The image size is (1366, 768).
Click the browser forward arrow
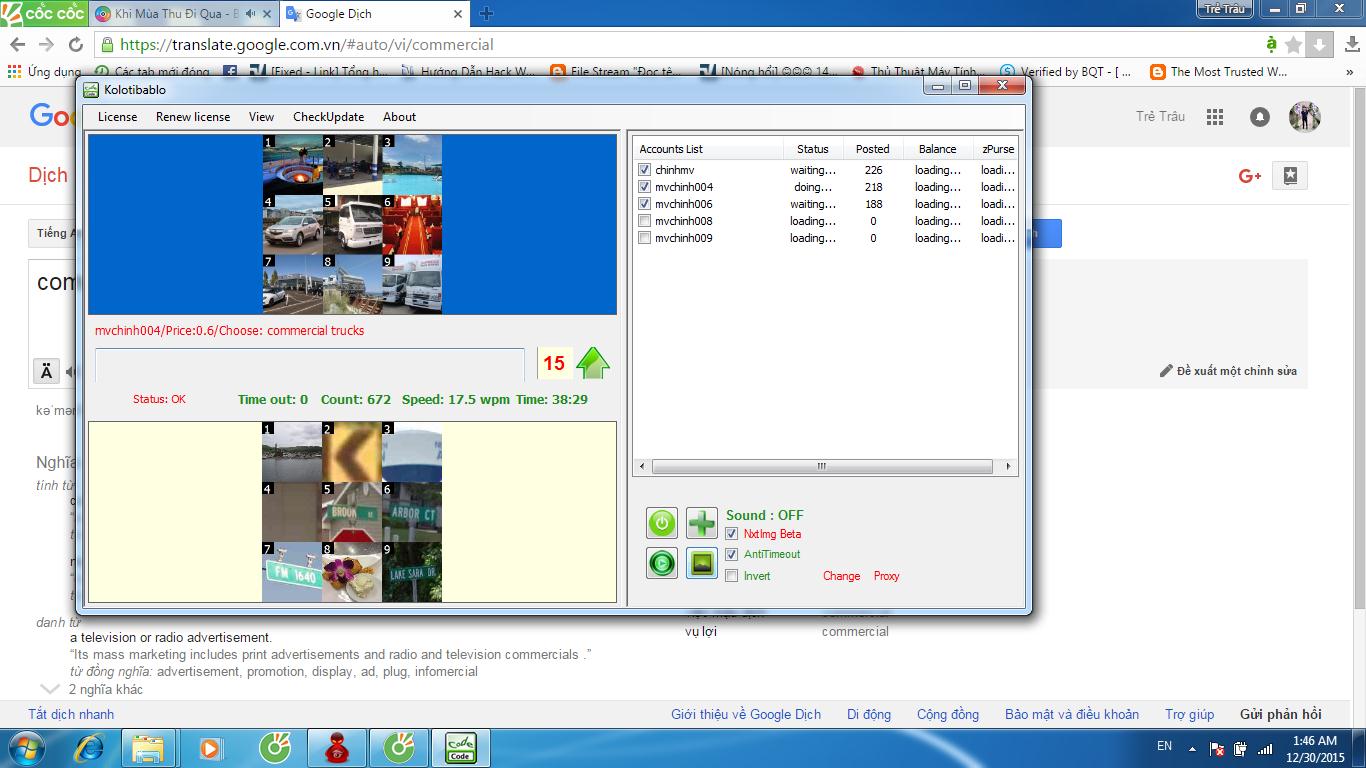46,44
